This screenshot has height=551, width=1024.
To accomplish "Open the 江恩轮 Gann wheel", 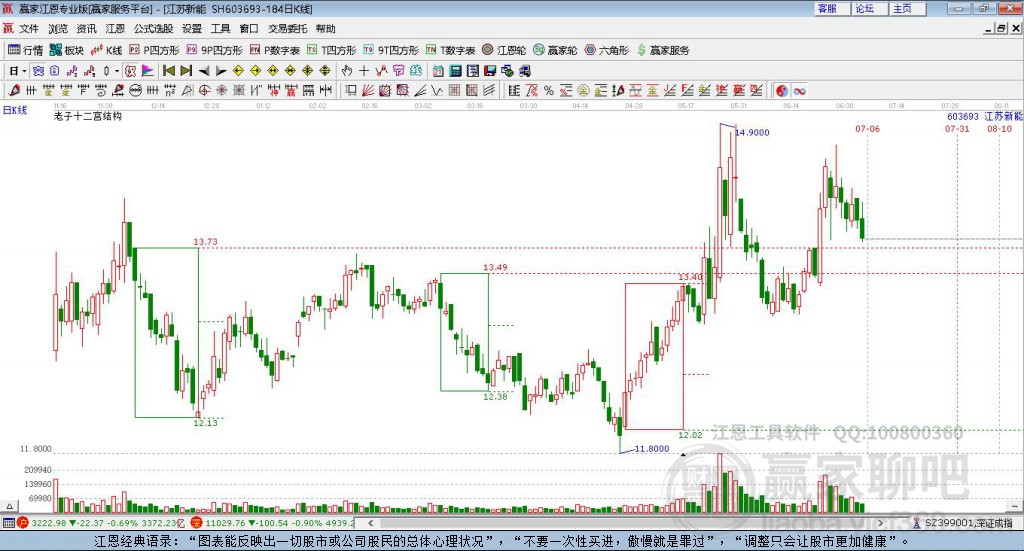I will (x=504, y=50).
